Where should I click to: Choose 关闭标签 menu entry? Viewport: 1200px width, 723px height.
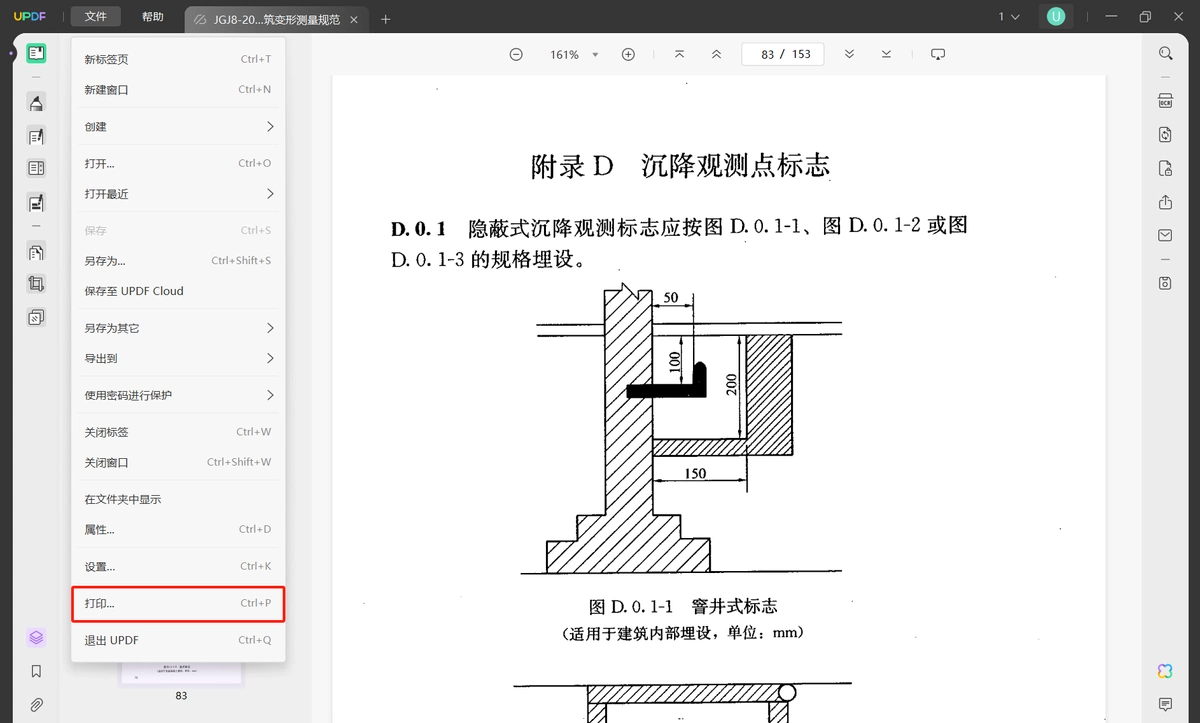[x=179, y=432]
